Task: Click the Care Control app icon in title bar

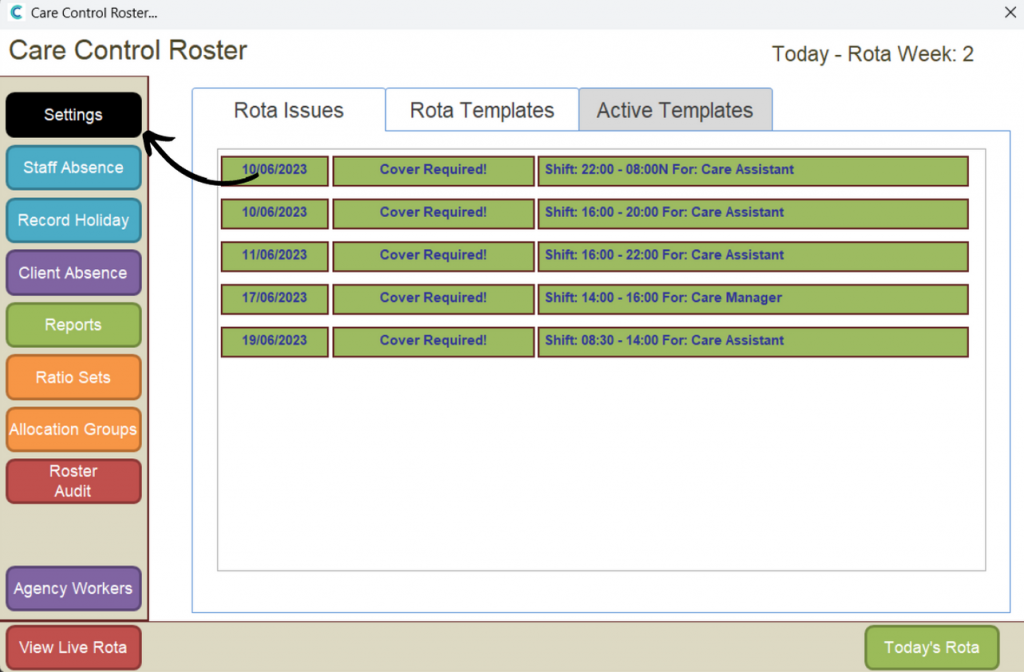Action: click(x=16, y=12)
